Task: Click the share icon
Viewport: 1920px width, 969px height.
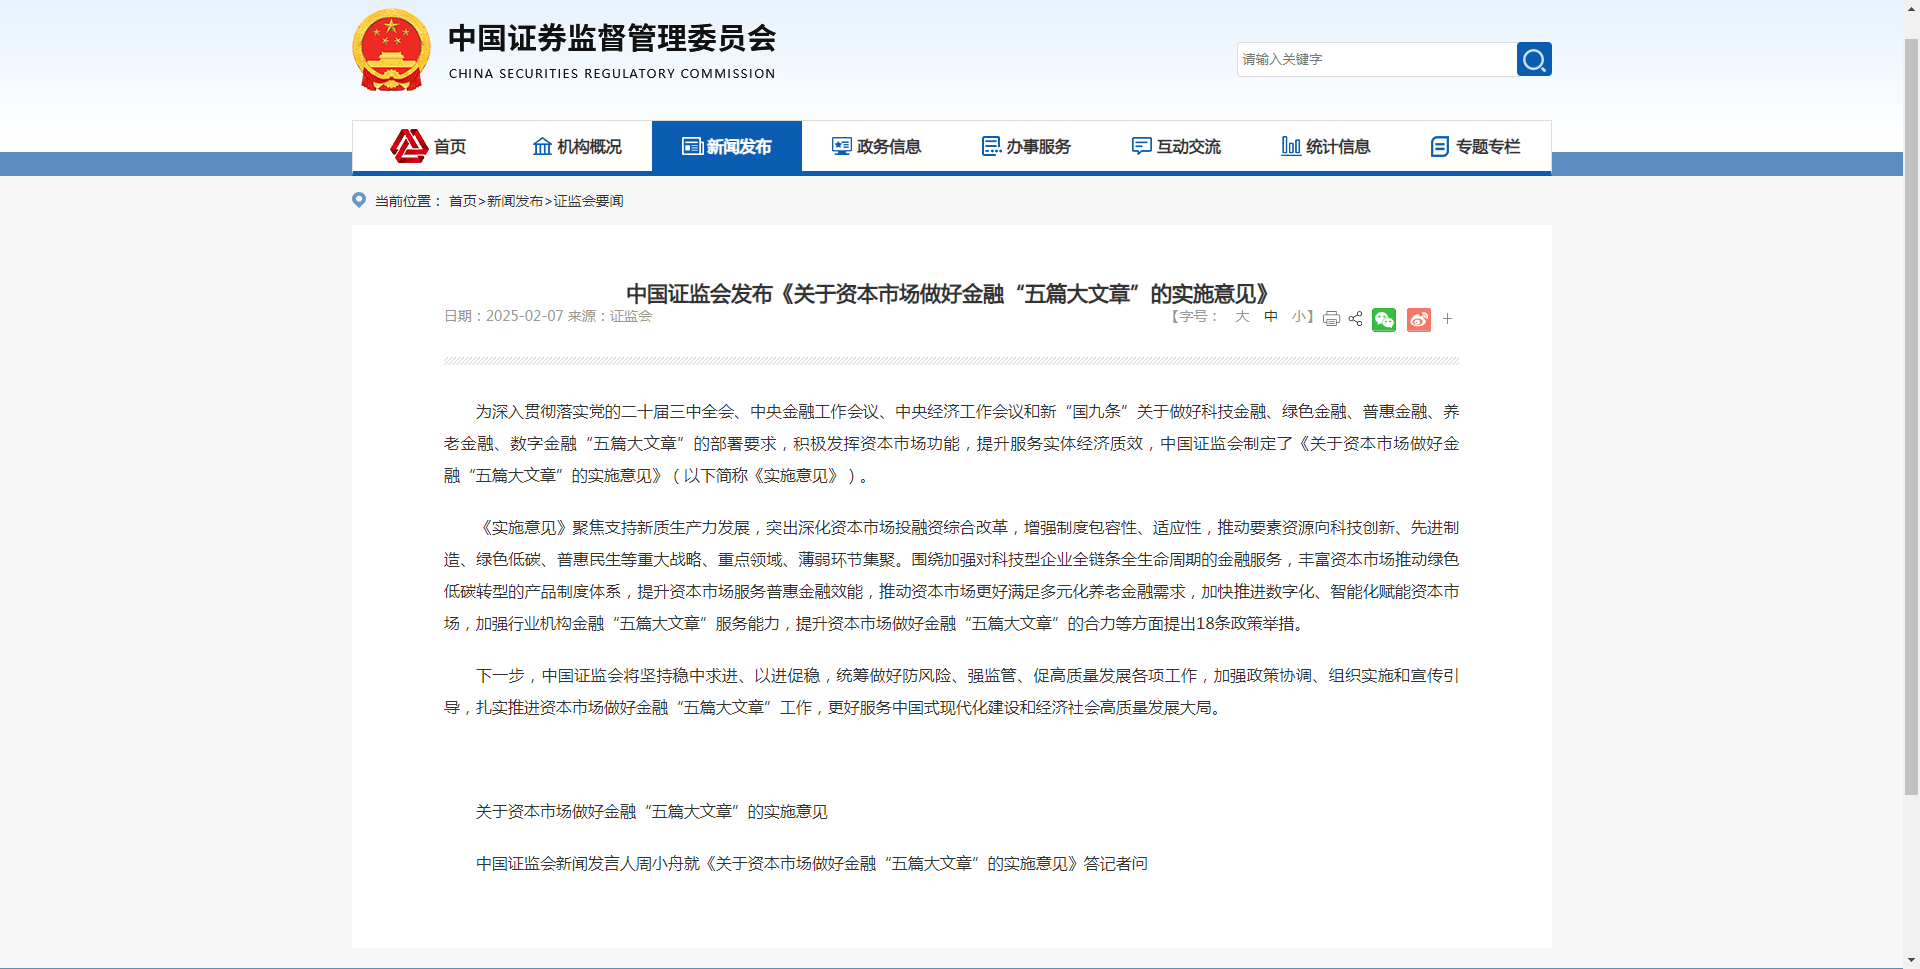Action: pos(1355,319)
